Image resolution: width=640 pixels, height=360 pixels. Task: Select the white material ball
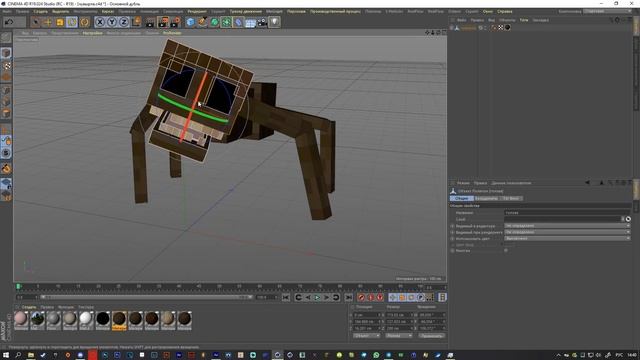click(x=86, y=320)
